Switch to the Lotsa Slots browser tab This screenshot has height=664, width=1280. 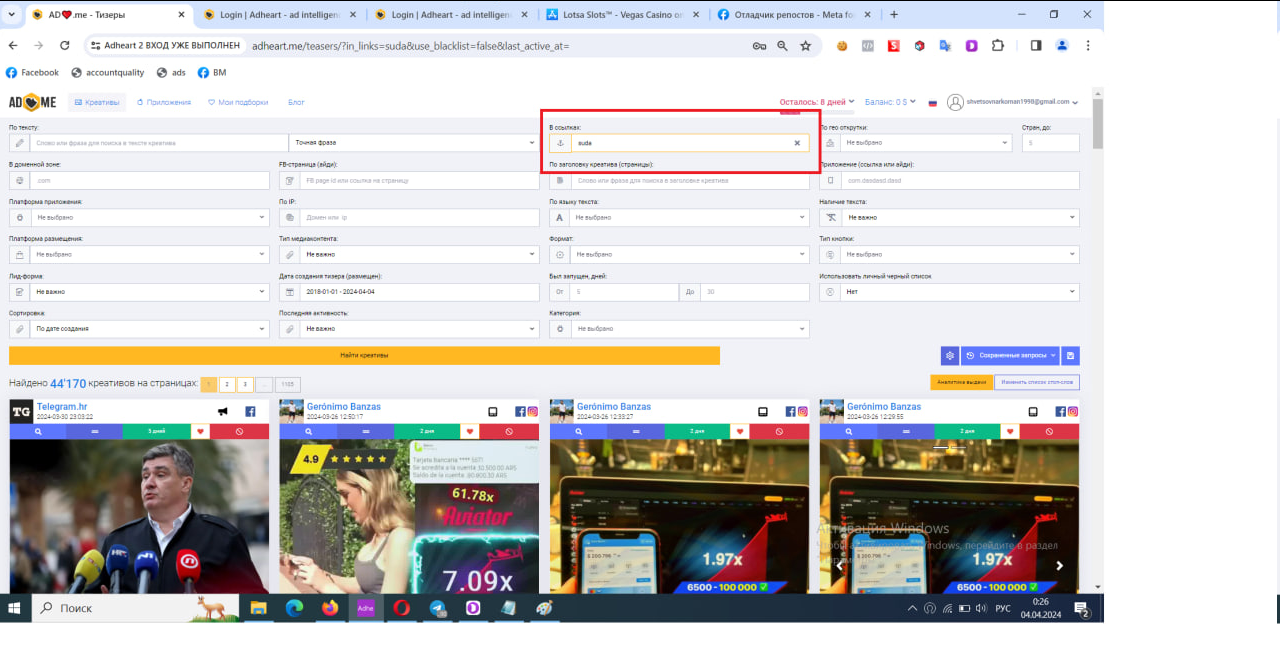click(x=621, y=15)
